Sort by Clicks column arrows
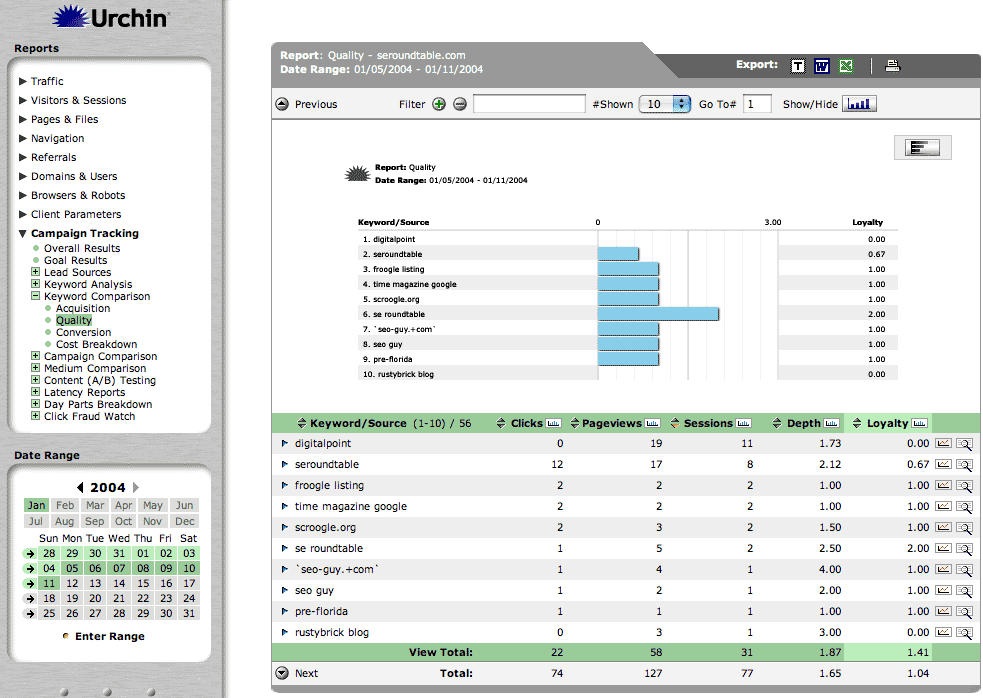The height and width of the screenshot is (698, 983). (501, 423)
